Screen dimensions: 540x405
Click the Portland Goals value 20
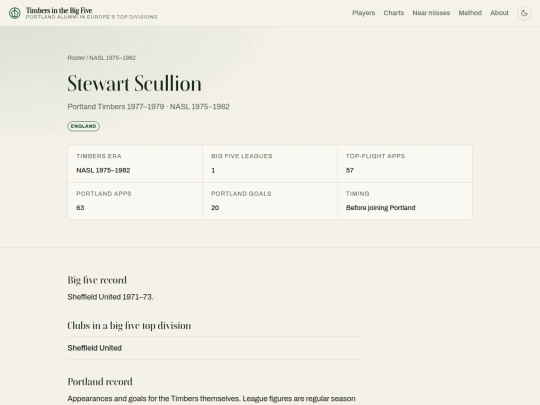[215, 208]
